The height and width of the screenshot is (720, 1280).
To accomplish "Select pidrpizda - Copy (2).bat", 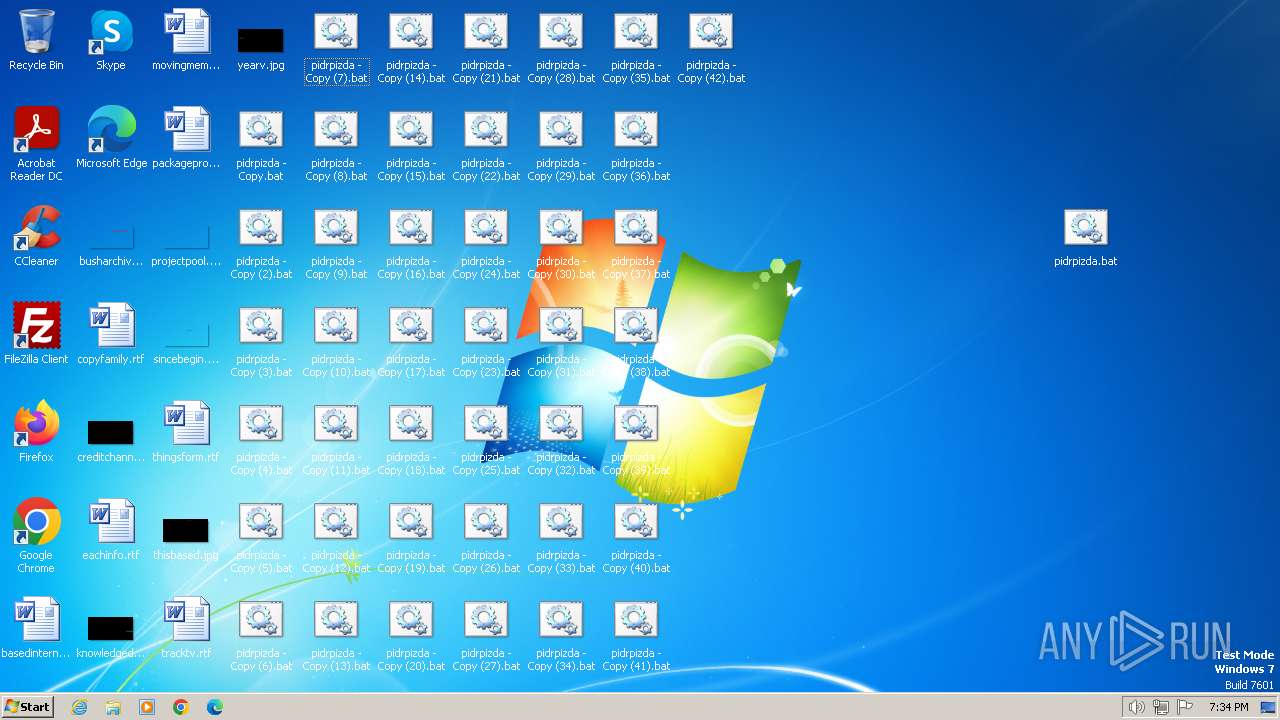I will point(261,242).
